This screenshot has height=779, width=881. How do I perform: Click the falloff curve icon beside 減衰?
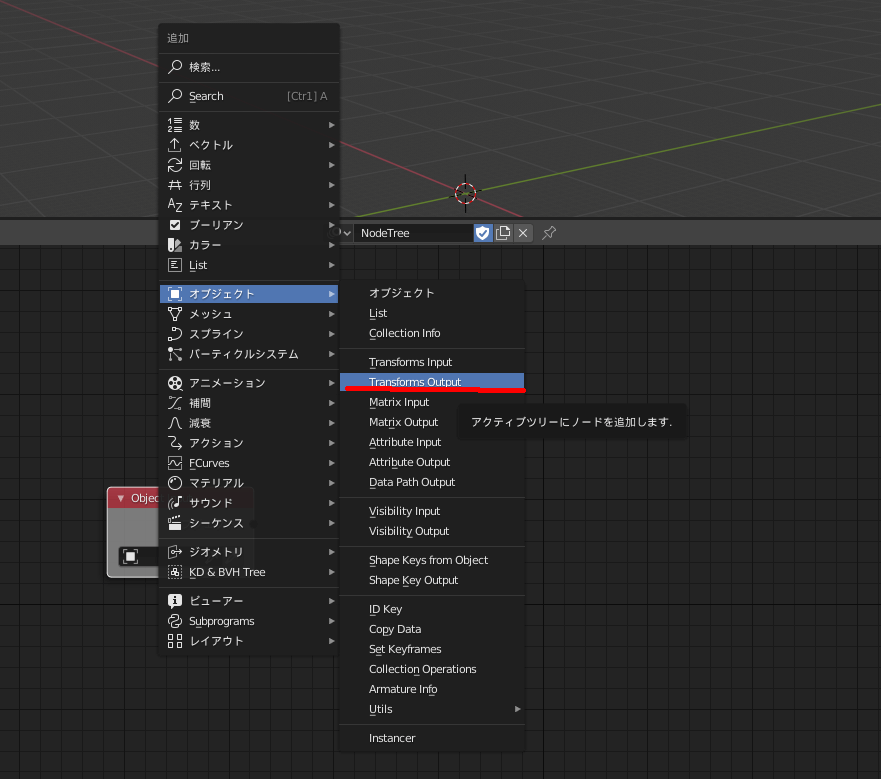point(175,423)
